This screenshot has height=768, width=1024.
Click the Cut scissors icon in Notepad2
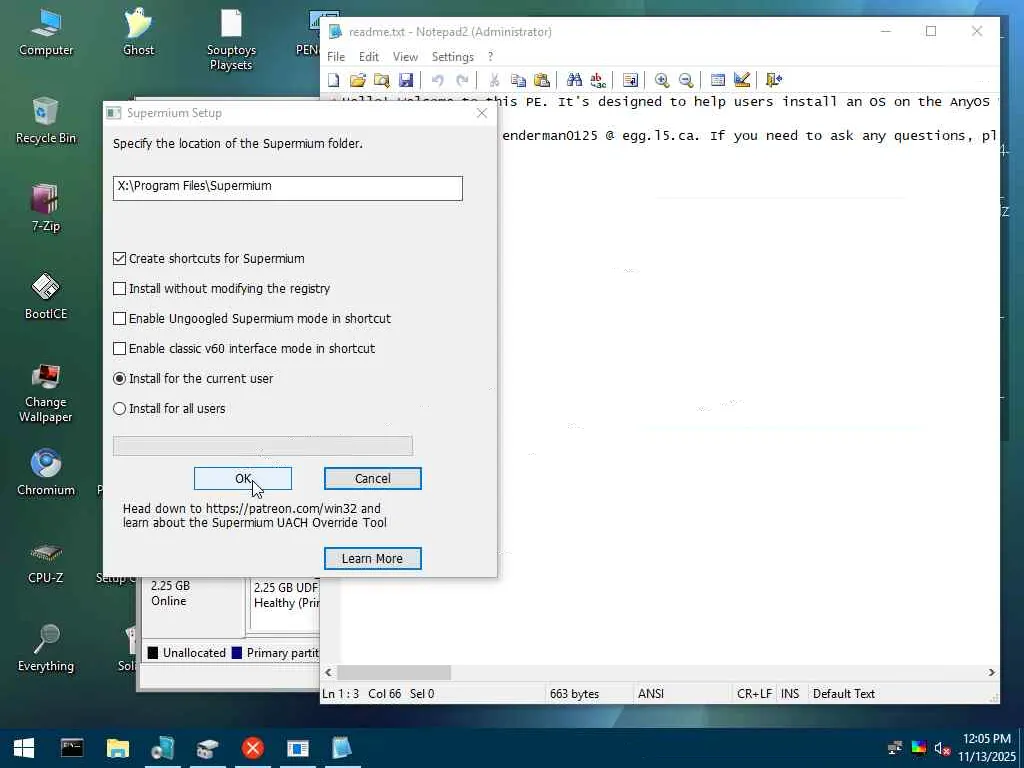tap(494, 80)
